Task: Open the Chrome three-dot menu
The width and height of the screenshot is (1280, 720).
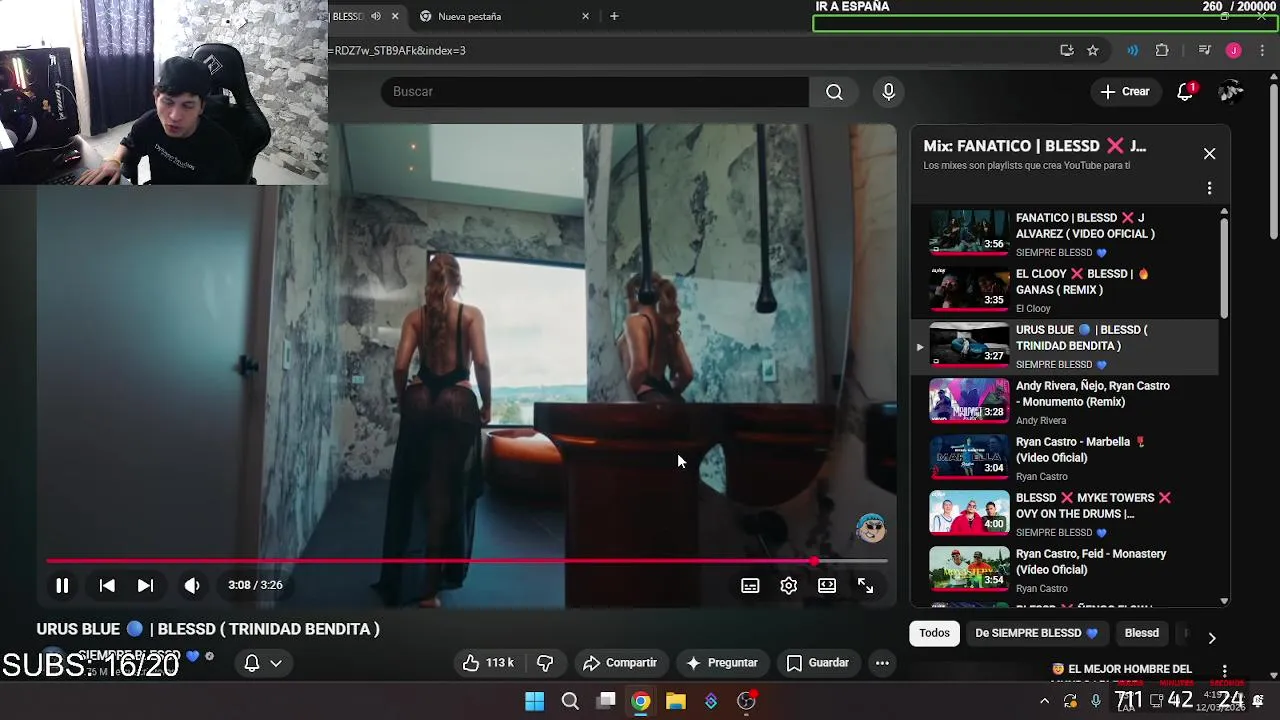Action: (x=1261, y=51)
